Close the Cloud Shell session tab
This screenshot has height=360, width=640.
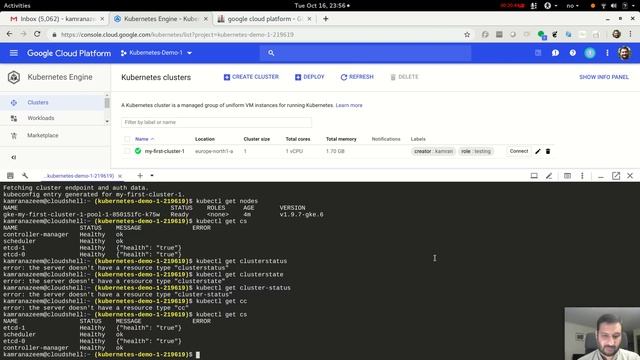[x=120, y=176]
